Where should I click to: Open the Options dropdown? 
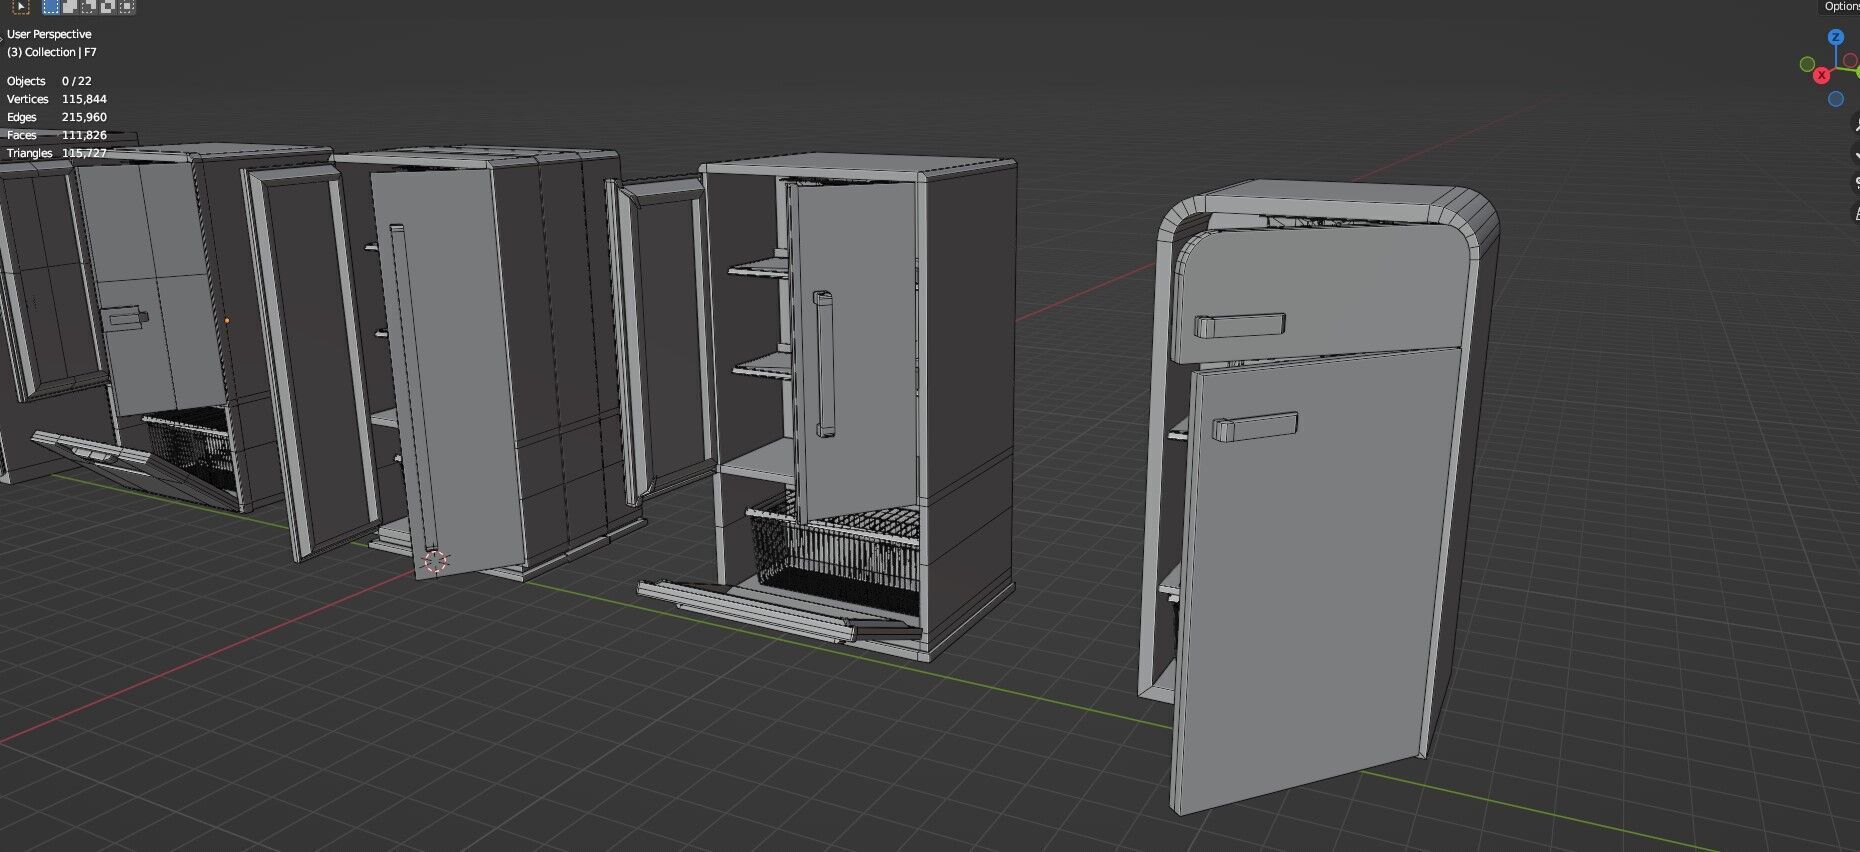(1840, 6)
